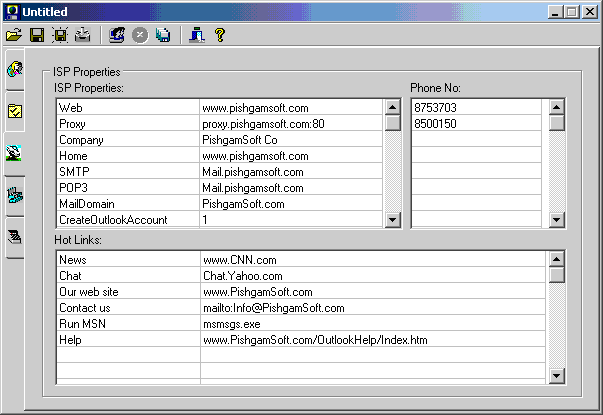Switch to the first sidebar tab with globe icon
This screenshot has width=603, height=415.
coord(15,69)
